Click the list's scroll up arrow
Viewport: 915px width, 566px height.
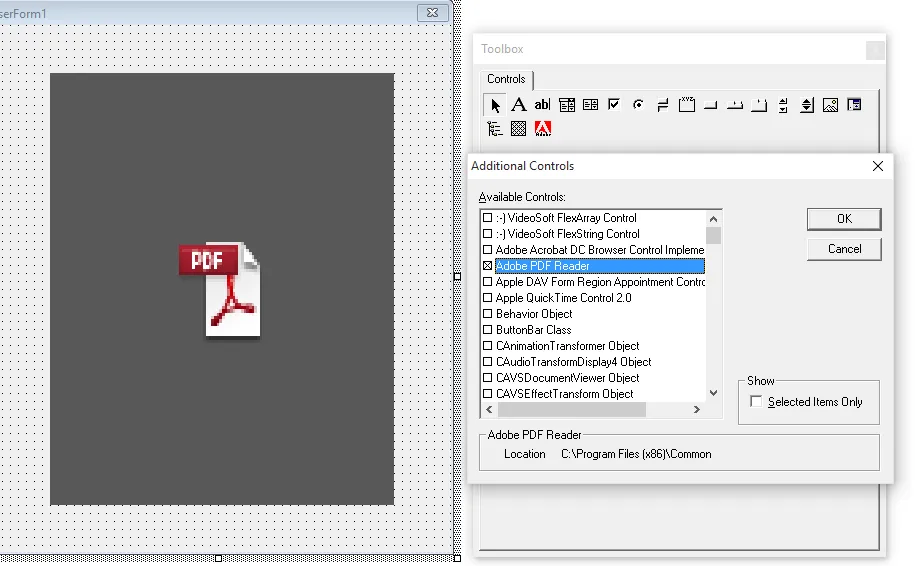[x=713, y=219]
